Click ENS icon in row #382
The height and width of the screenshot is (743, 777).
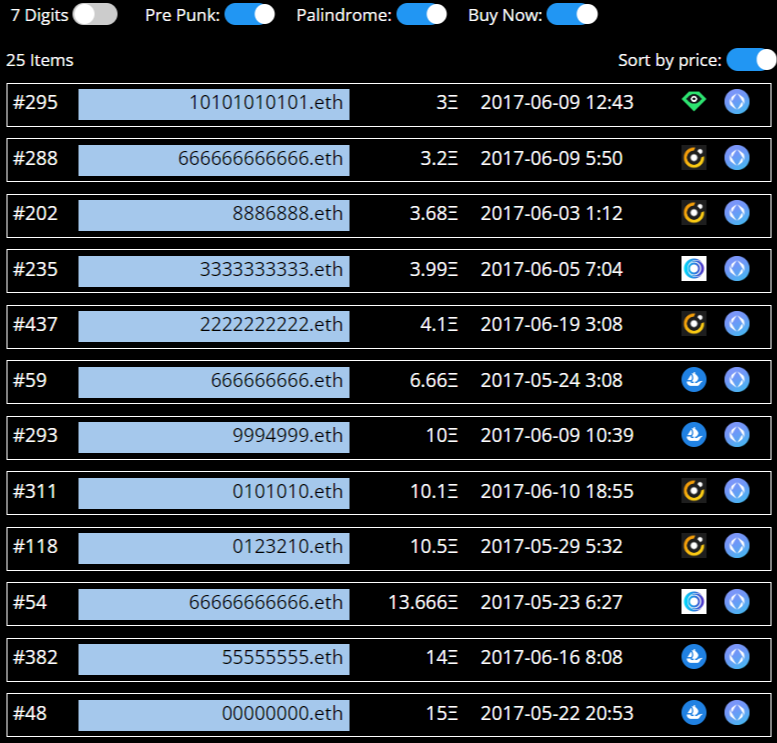[737, 657]
